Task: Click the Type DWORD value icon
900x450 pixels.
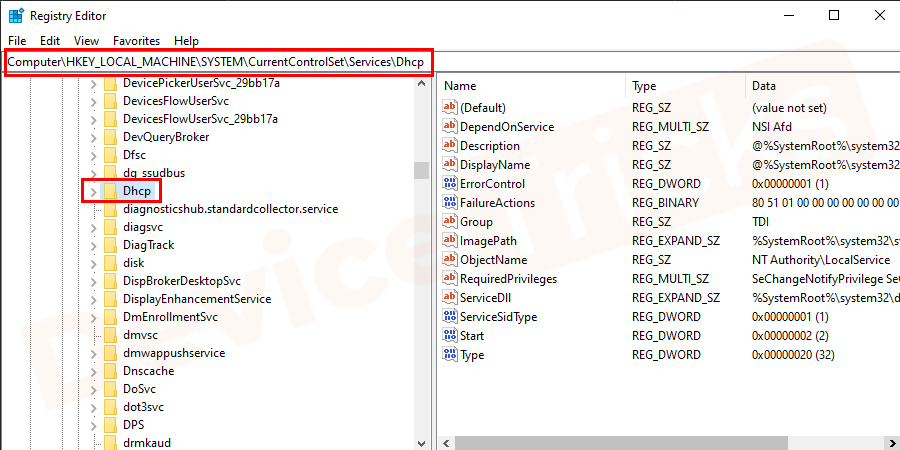Action: pos(449,354)
